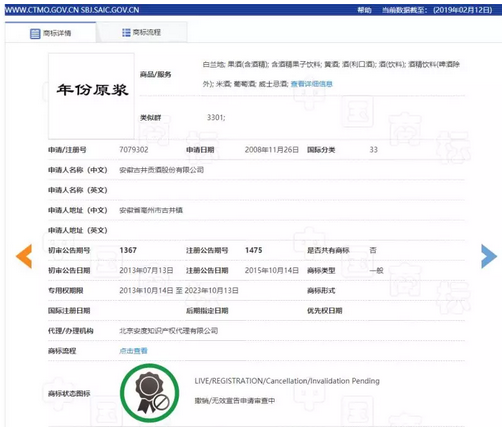Open the 商标详情 tab
This screenshot has height=427, width=502.
tap(51, 33)
